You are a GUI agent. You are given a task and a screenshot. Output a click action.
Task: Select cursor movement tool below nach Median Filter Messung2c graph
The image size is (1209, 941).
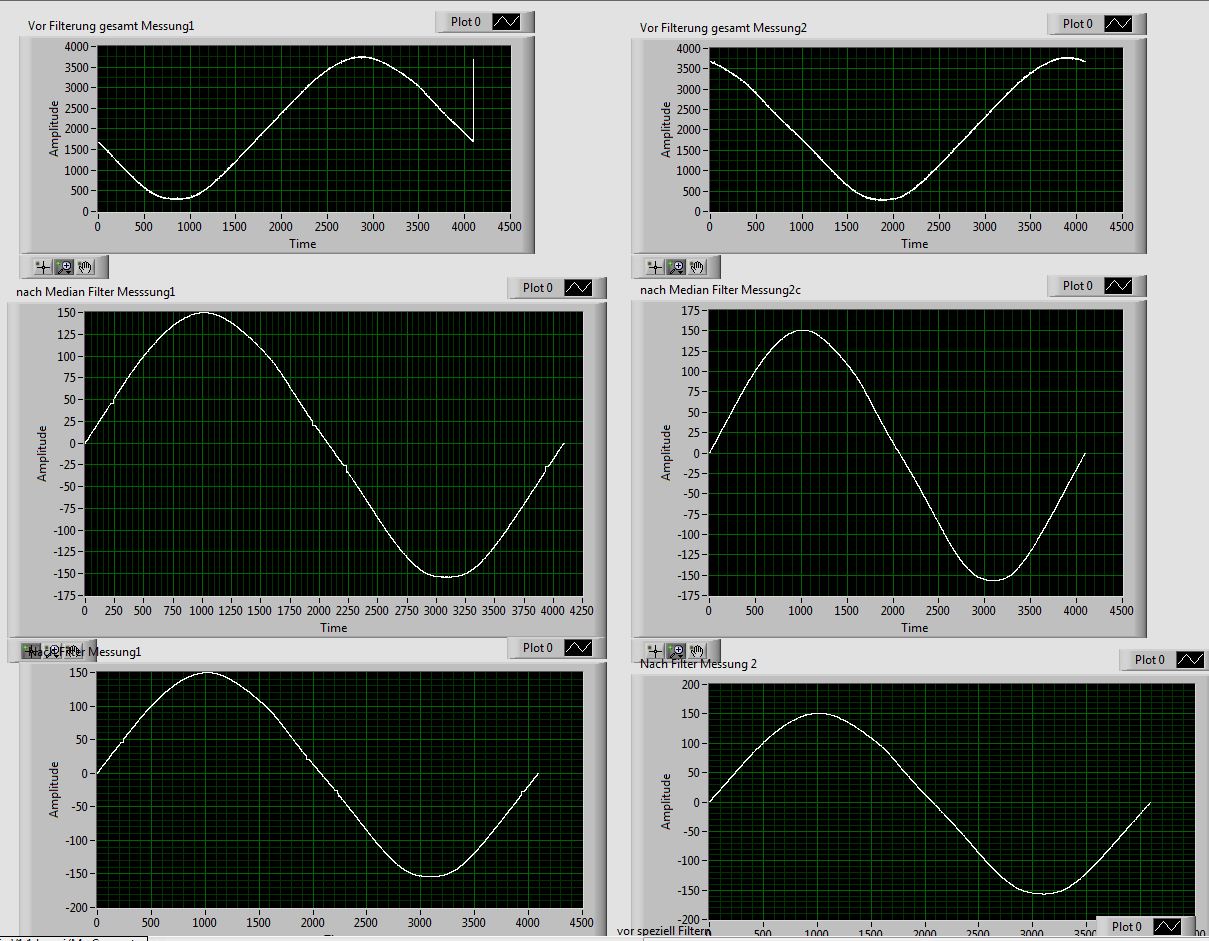[655, 651]
